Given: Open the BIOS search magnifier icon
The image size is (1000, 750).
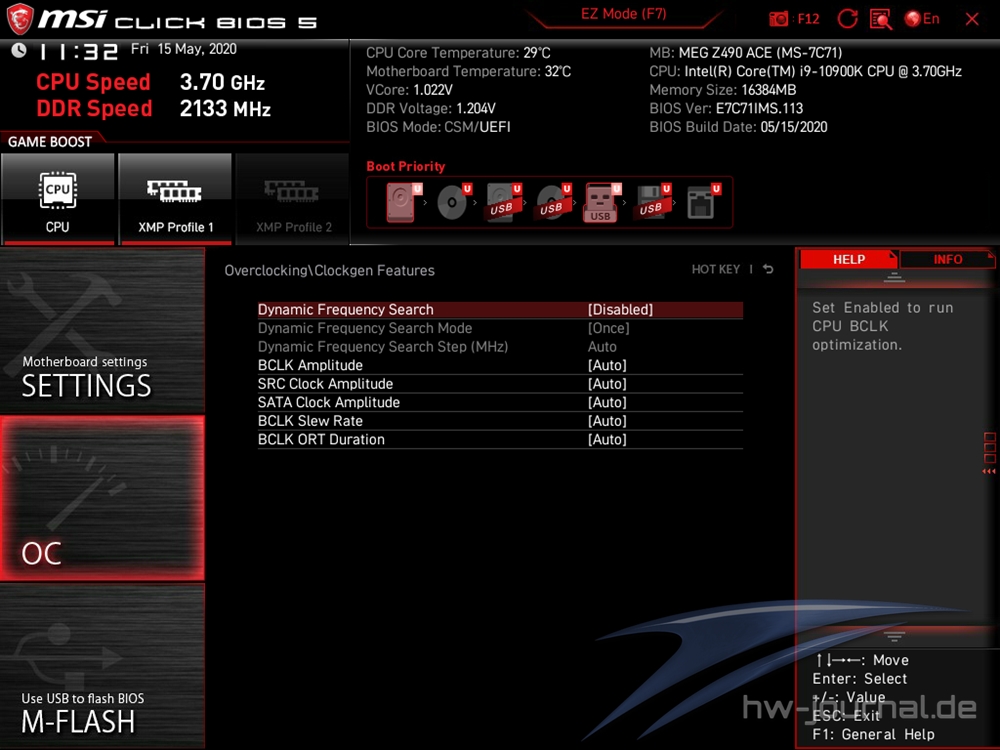Looking at the screenshot, I should pyautogui.click(x=880, y=18).
